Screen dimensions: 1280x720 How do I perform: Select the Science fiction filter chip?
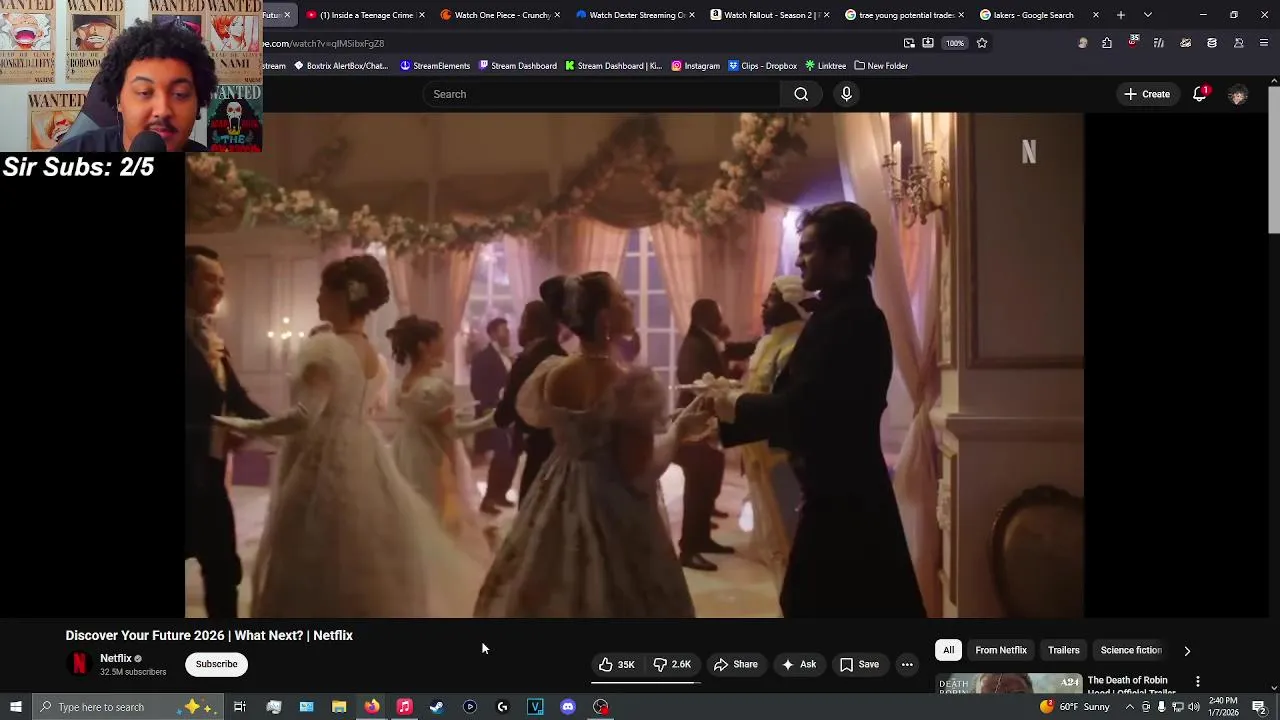coord(1131,650)
